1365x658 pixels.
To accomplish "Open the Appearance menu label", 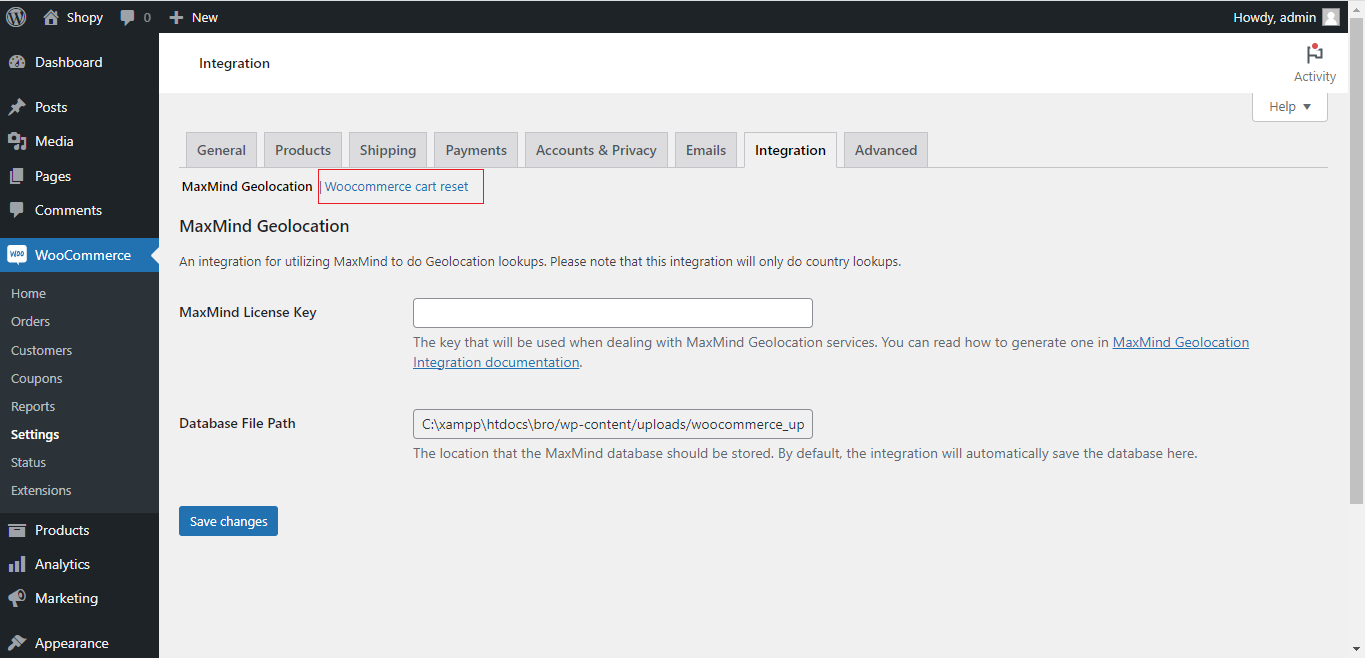I will 72,643.
